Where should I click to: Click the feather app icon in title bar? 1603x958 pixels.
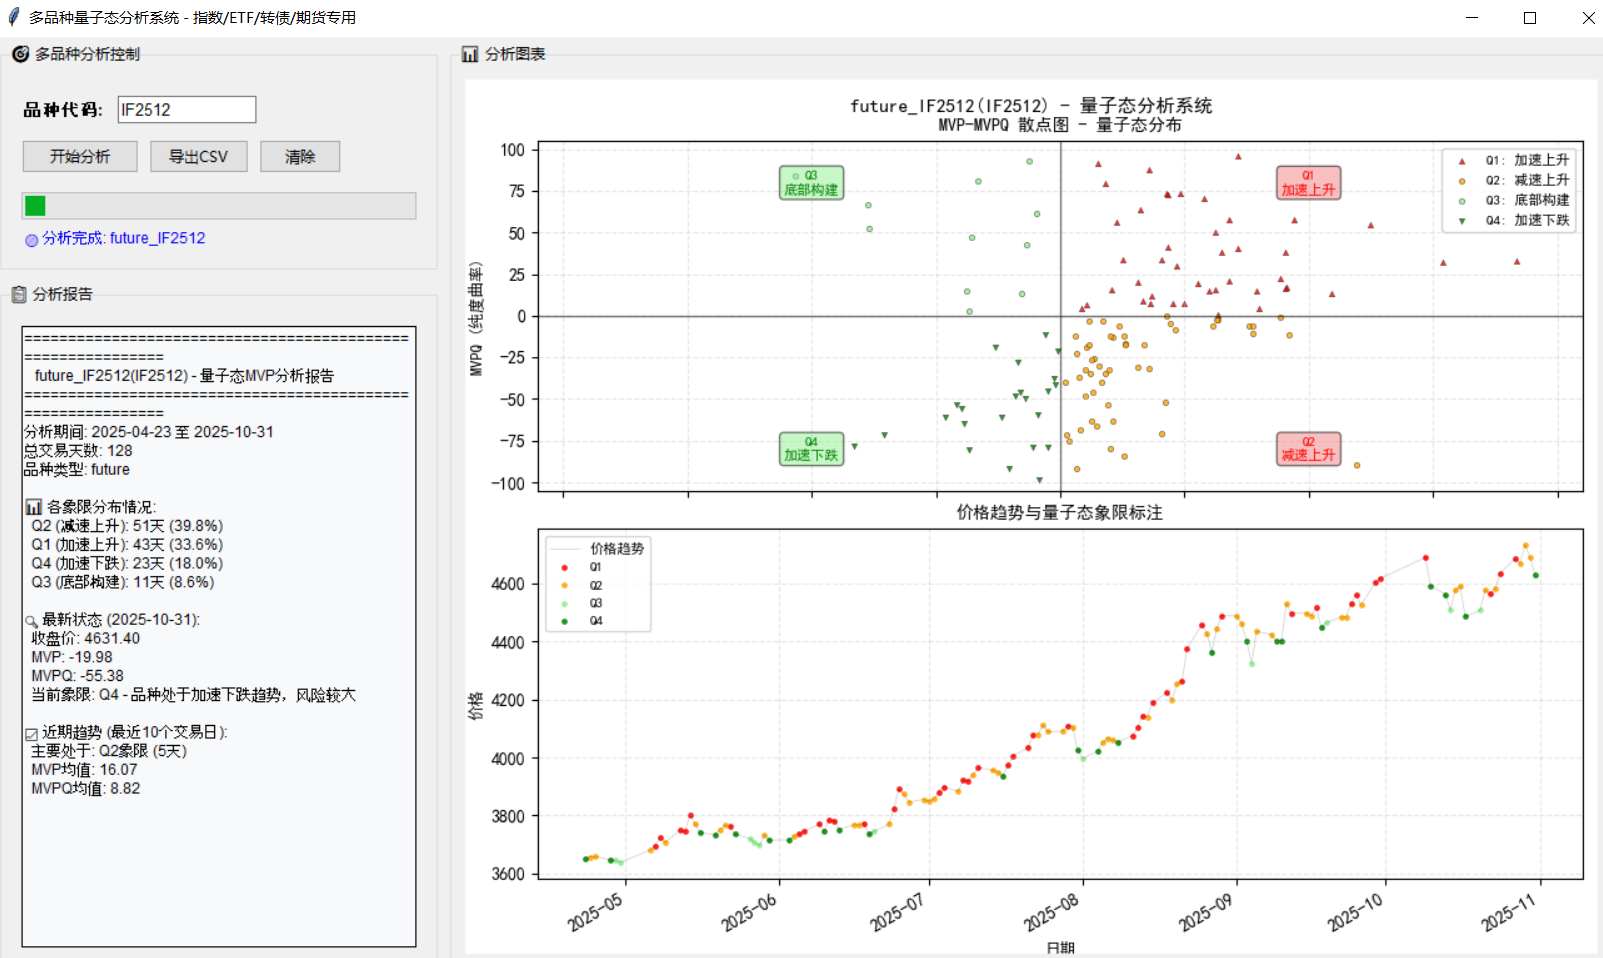(x=14, y=17)
